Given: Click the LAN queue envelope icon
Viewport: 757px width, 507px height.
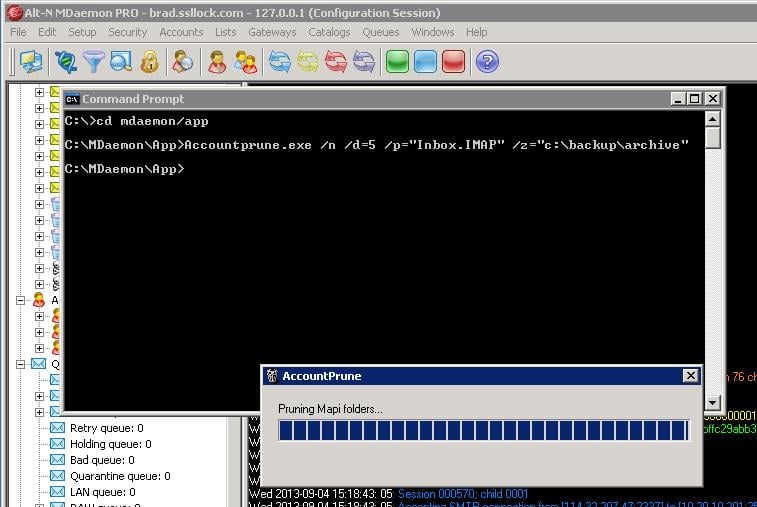Looking at the screenshot, I should click(x=57, y=492).
